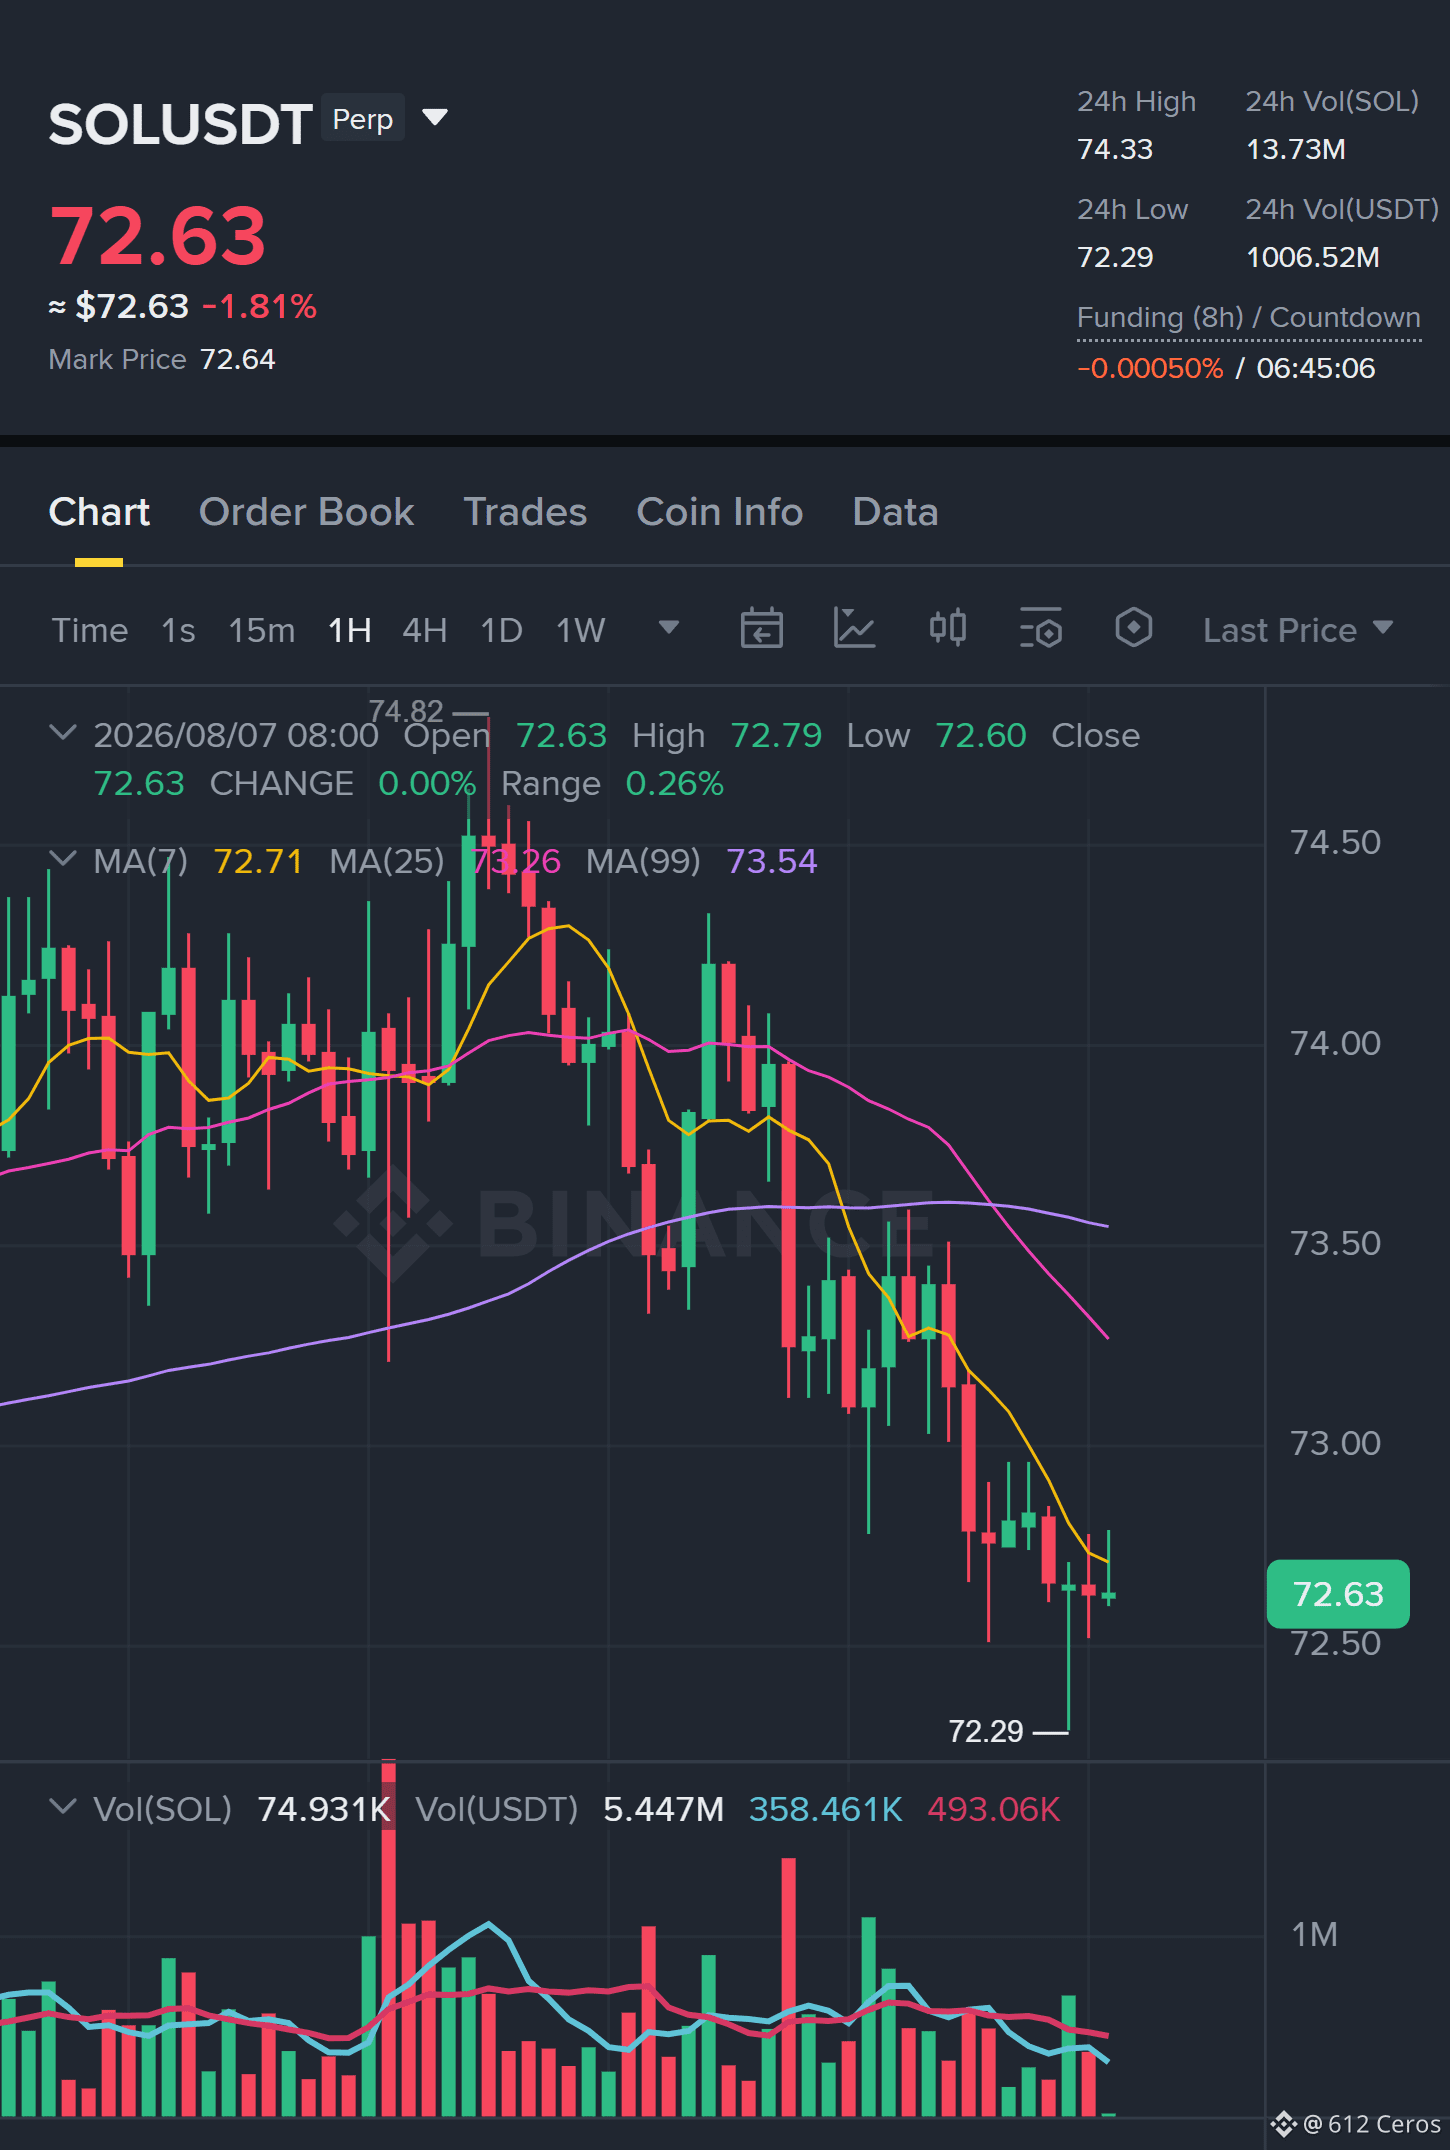Click the volume MA value 493.06K
Screen dimensions: 1450x2150
pyautogui.click(x=994, y=1809)
